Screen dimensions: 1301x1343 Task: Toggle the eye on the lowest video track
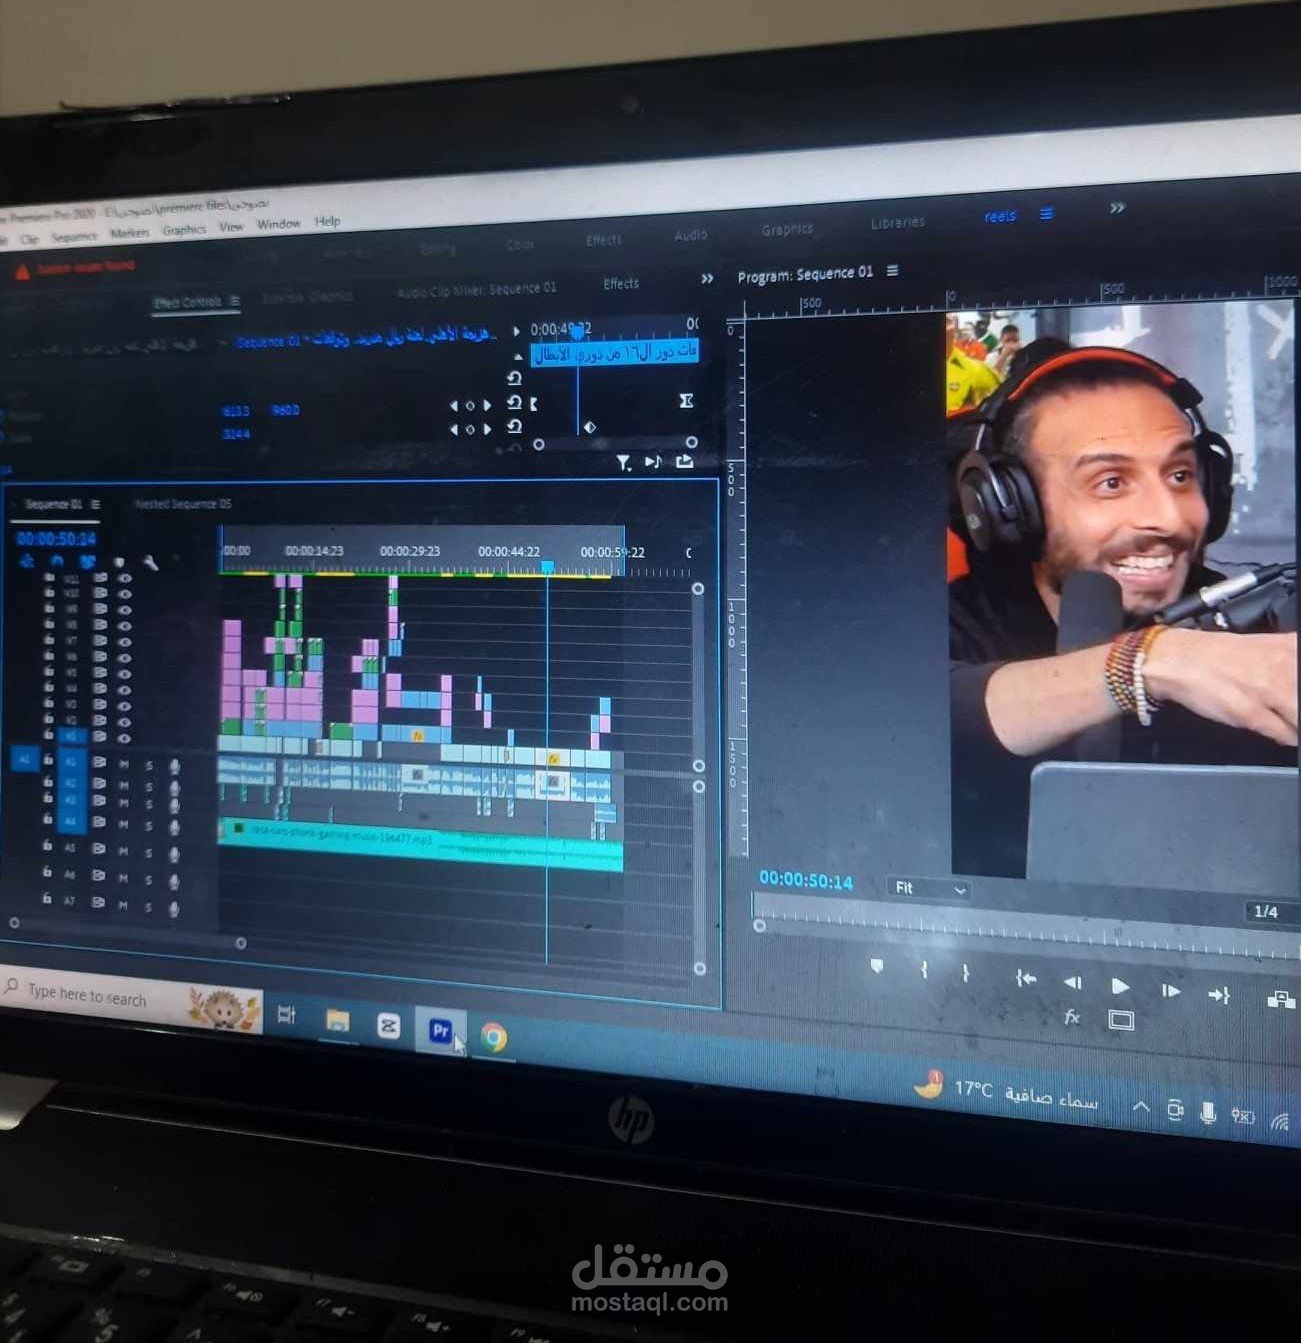[x=125, y=738]
